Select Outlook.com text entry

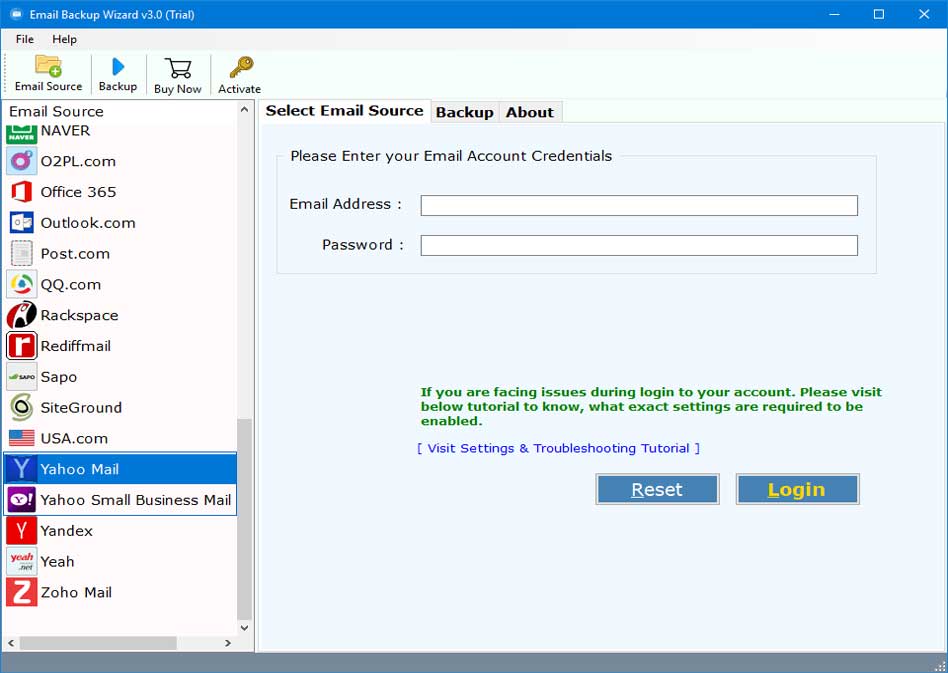pos(88,223)
